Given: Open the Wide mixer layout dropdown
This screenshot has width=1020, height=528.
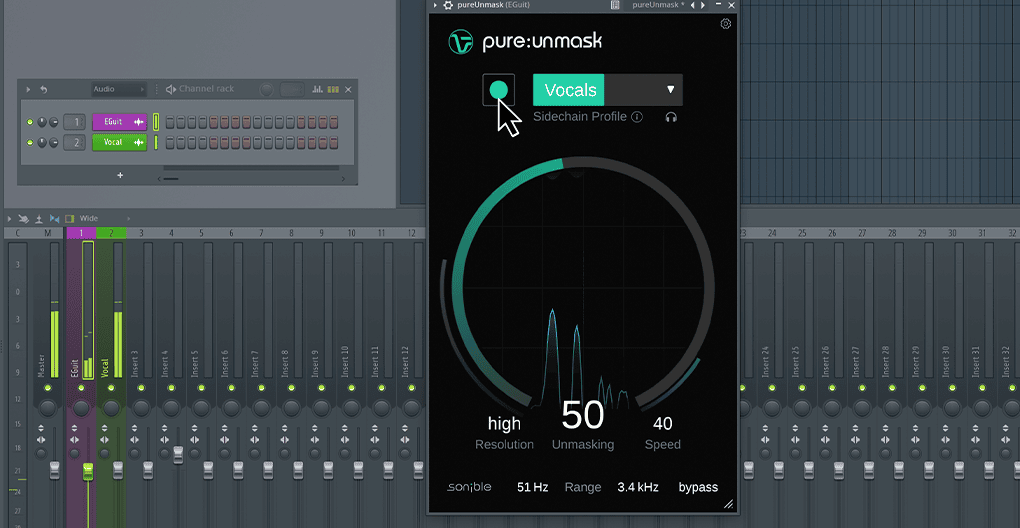Looking at the screenshot, I should tap(104, 218).
